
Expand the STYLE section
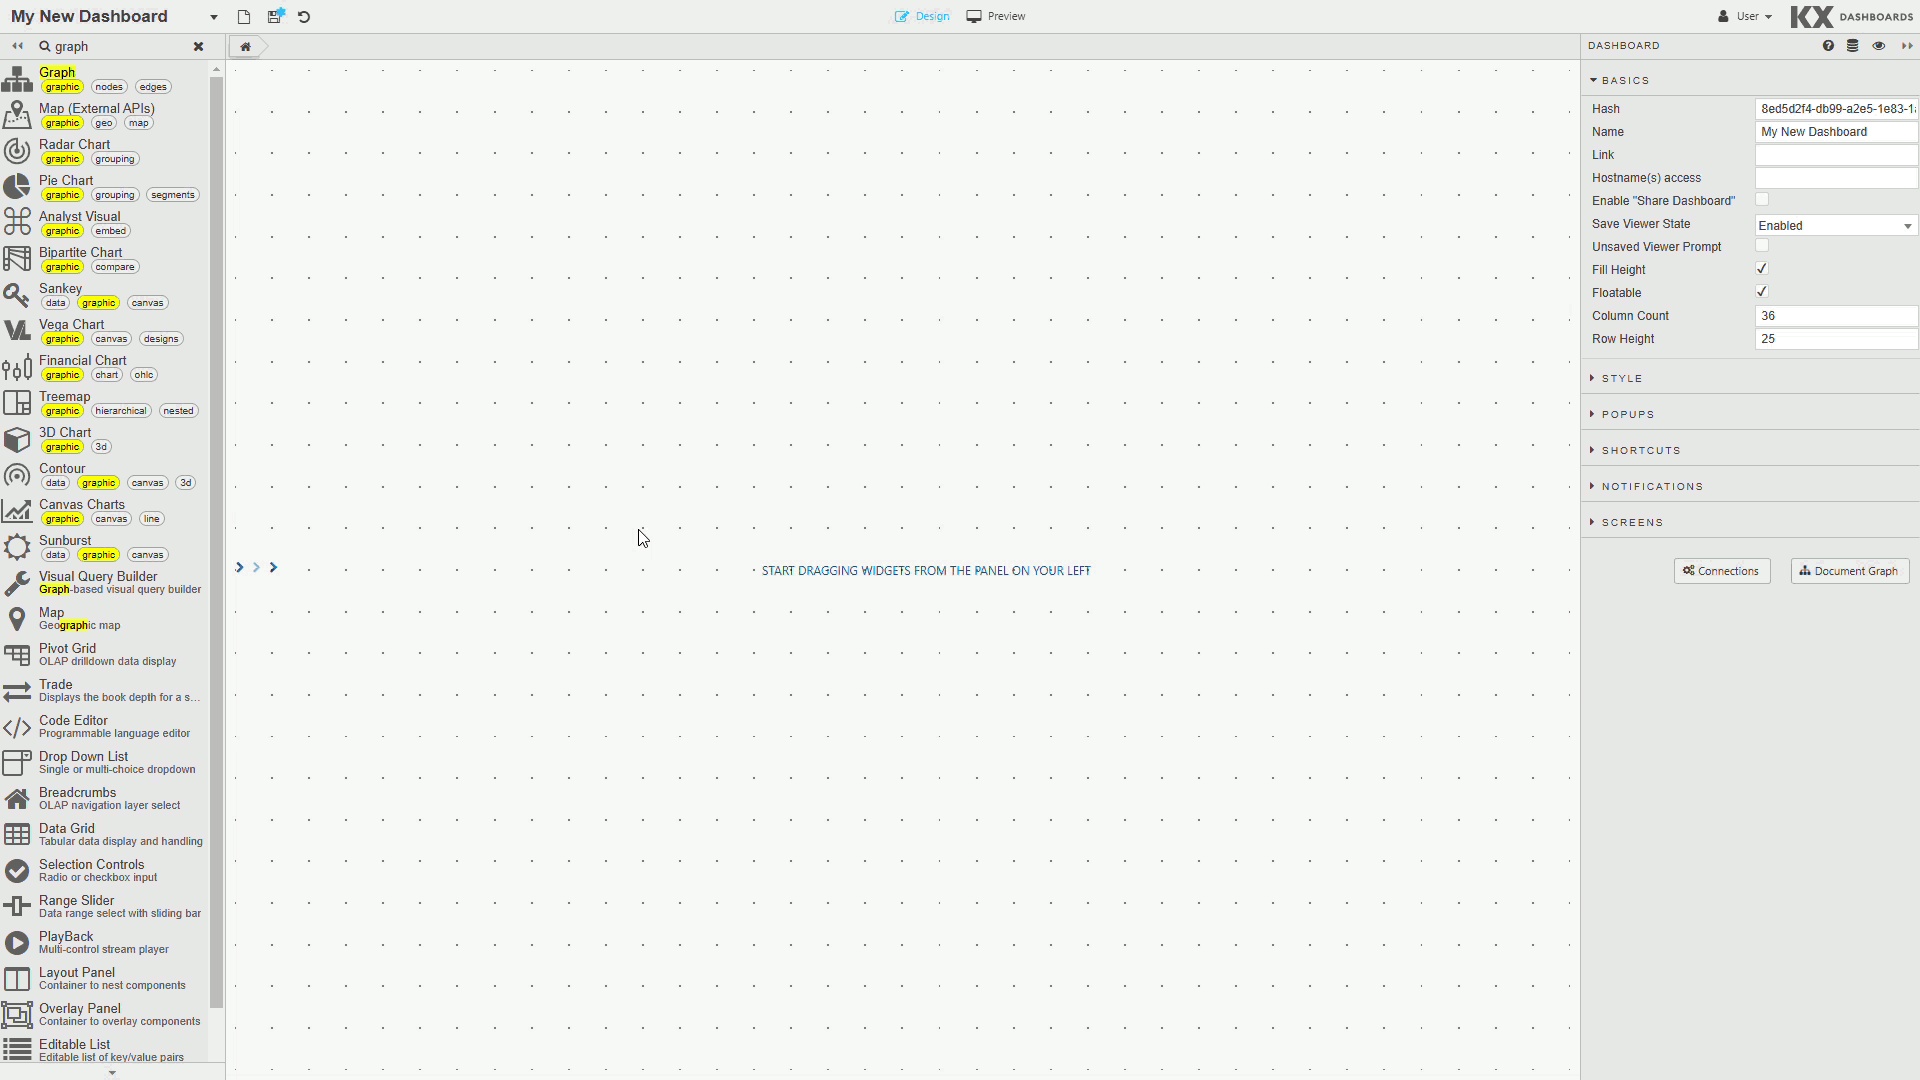[x=1622, y=378]
